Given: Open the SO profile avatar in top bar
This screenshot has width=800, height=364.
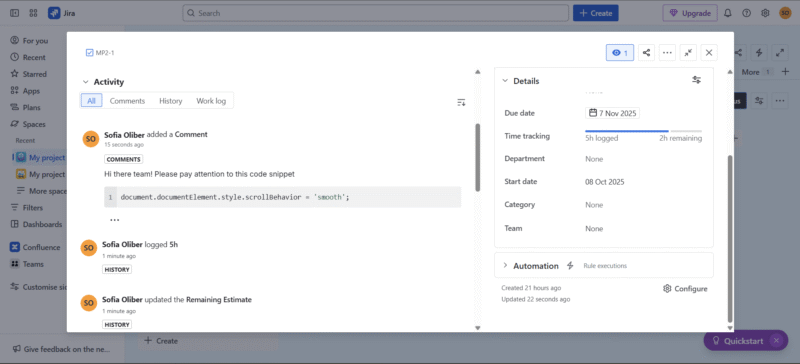Looking at the screenshot, I should [785, 13].
